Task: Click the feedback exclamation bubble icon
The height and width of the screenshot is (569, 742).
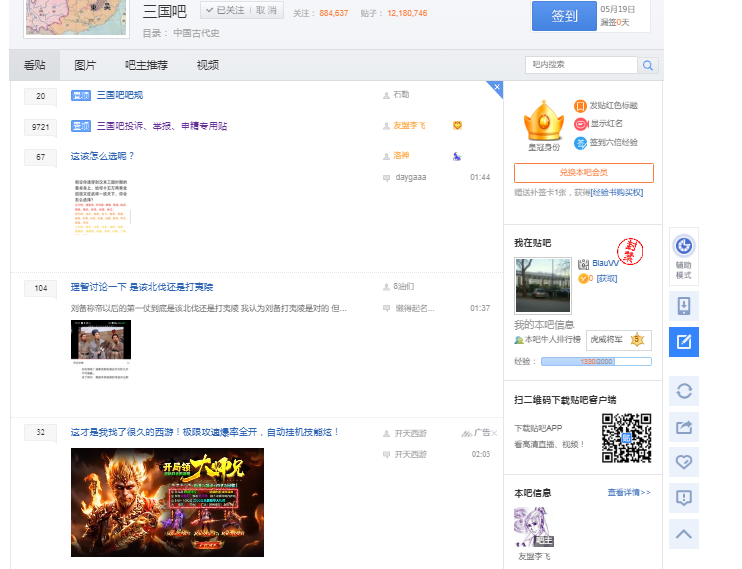Action: (x=684, y=497)
